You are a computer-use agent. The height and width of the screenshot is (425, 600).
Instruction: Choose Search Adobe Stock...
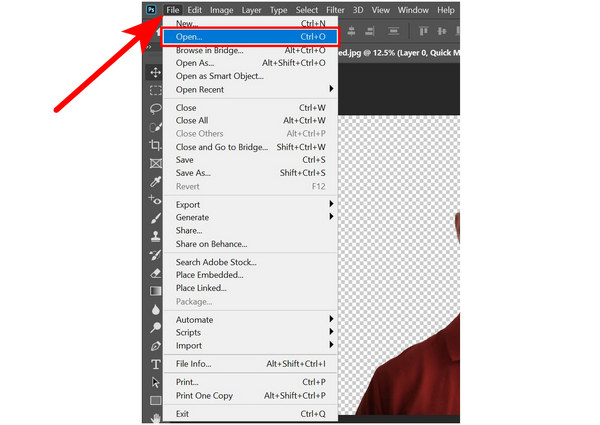251,262
